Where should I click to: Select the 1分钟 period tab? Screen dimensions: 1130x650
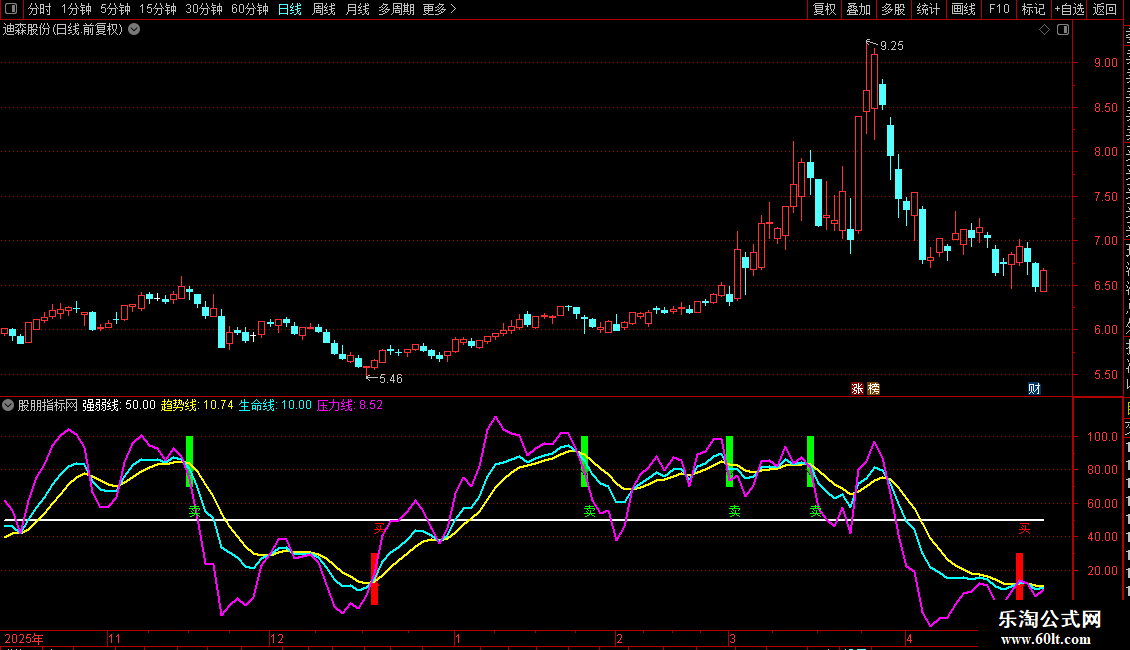[76, 9]
